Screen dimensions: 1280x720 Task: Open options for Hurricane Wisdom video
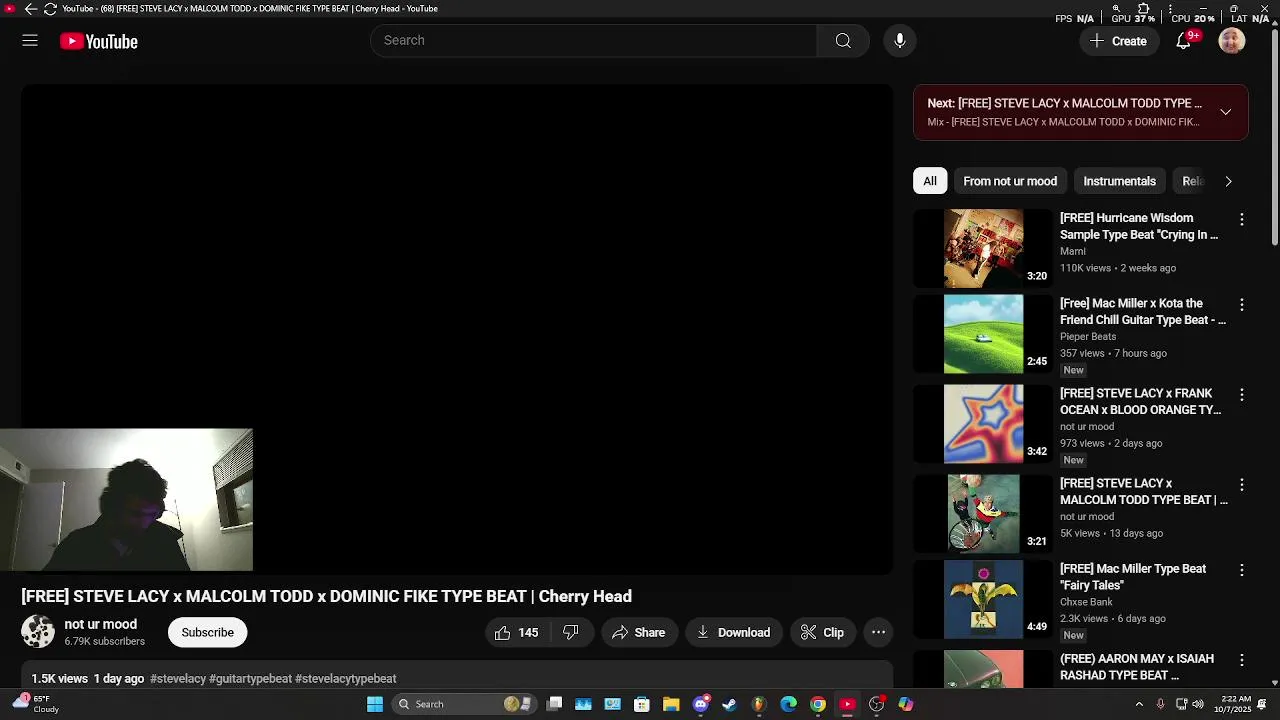1242,219
